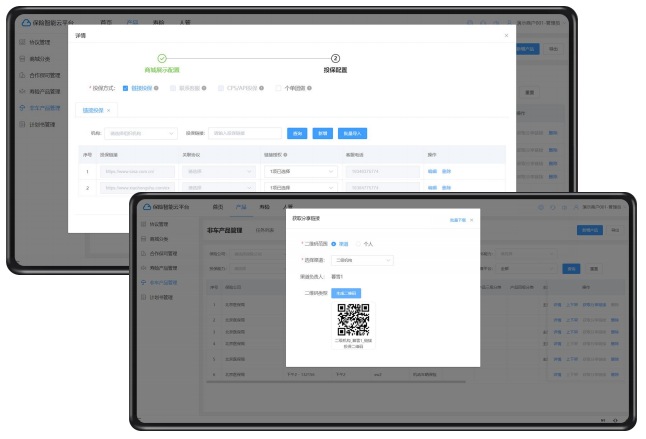
Task: Switch to 产品 in lower window navigation
Action: coord(241,207)
